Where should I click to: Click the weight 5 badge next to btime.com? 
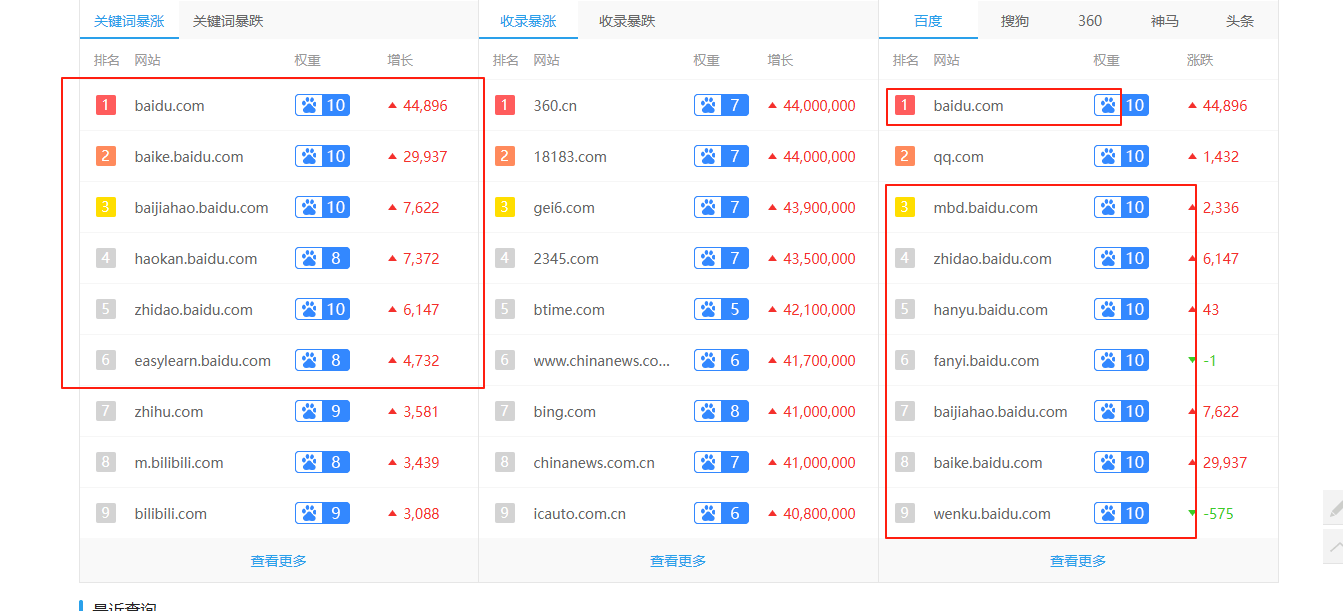pyautogui.click(x=721, y=309)
